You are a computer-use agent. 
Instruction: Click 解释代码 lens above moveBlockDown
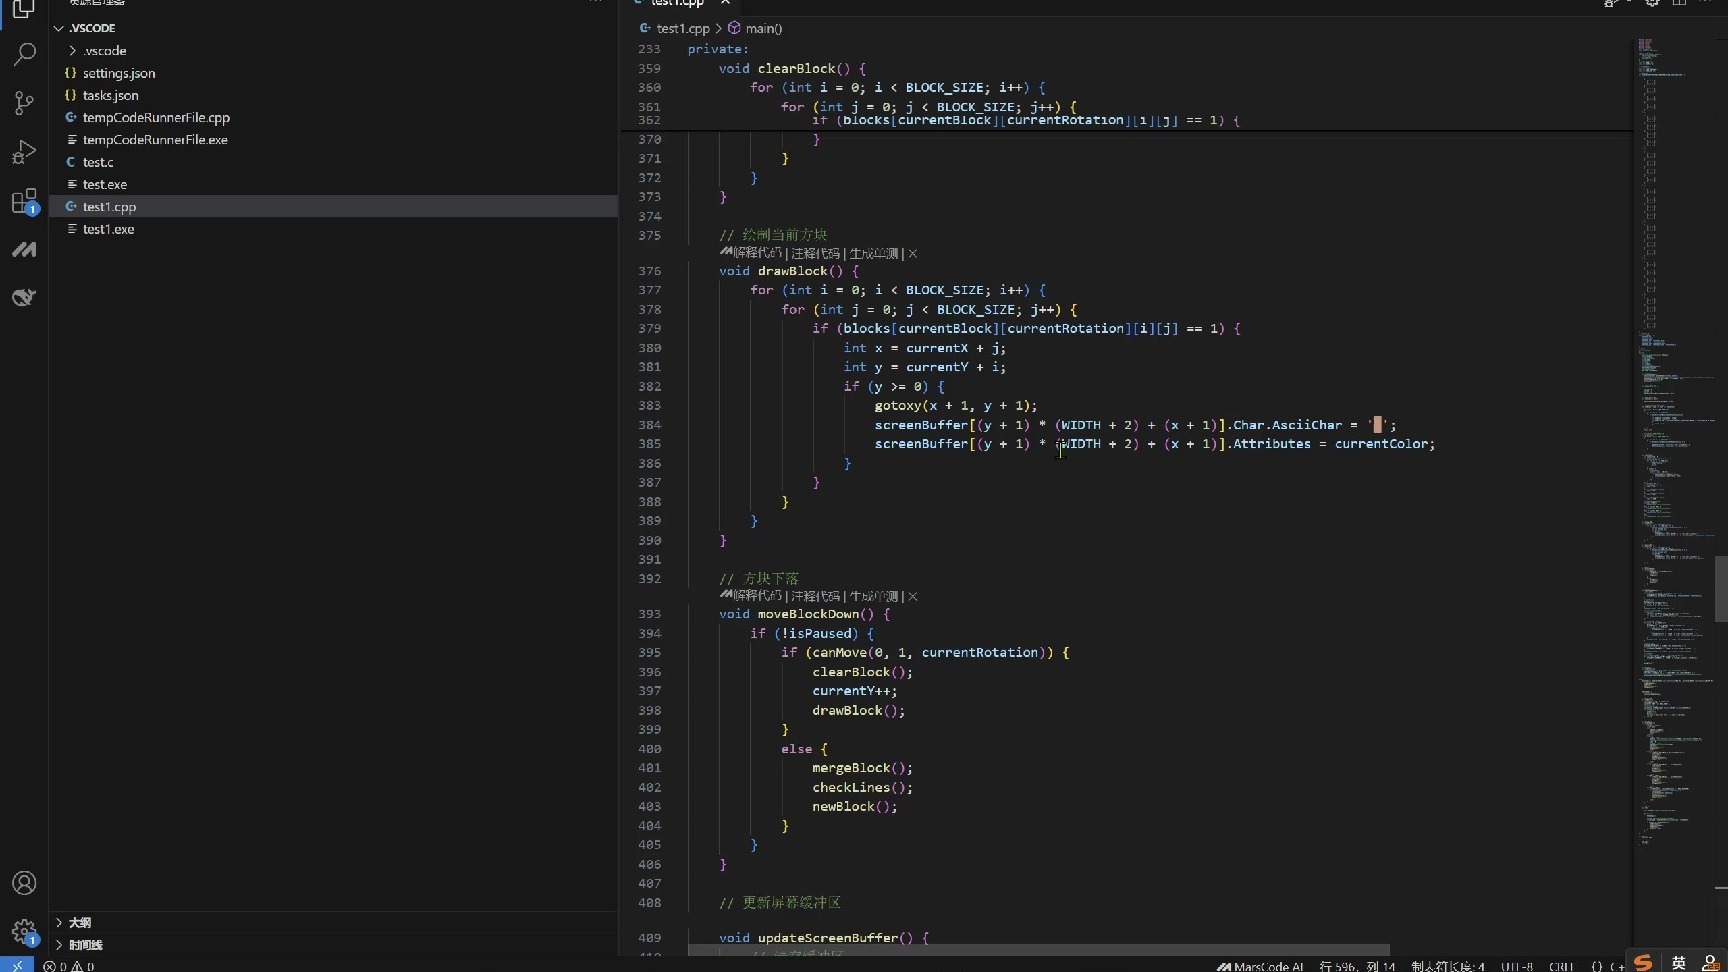point(758,596)
